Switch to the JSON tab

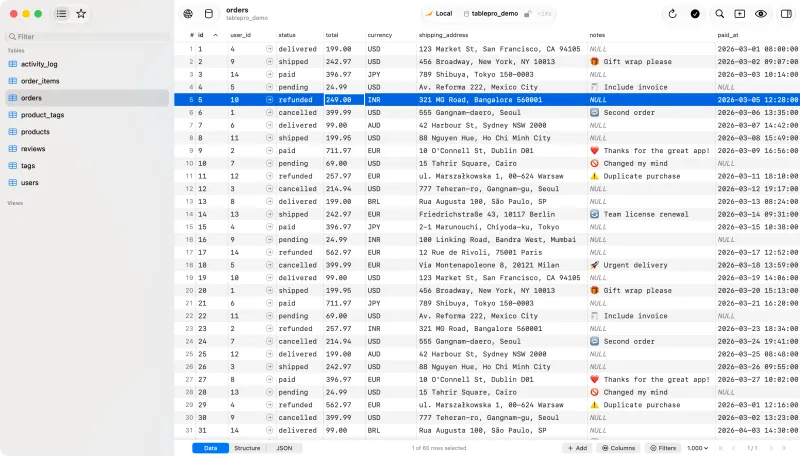point(284,448)
